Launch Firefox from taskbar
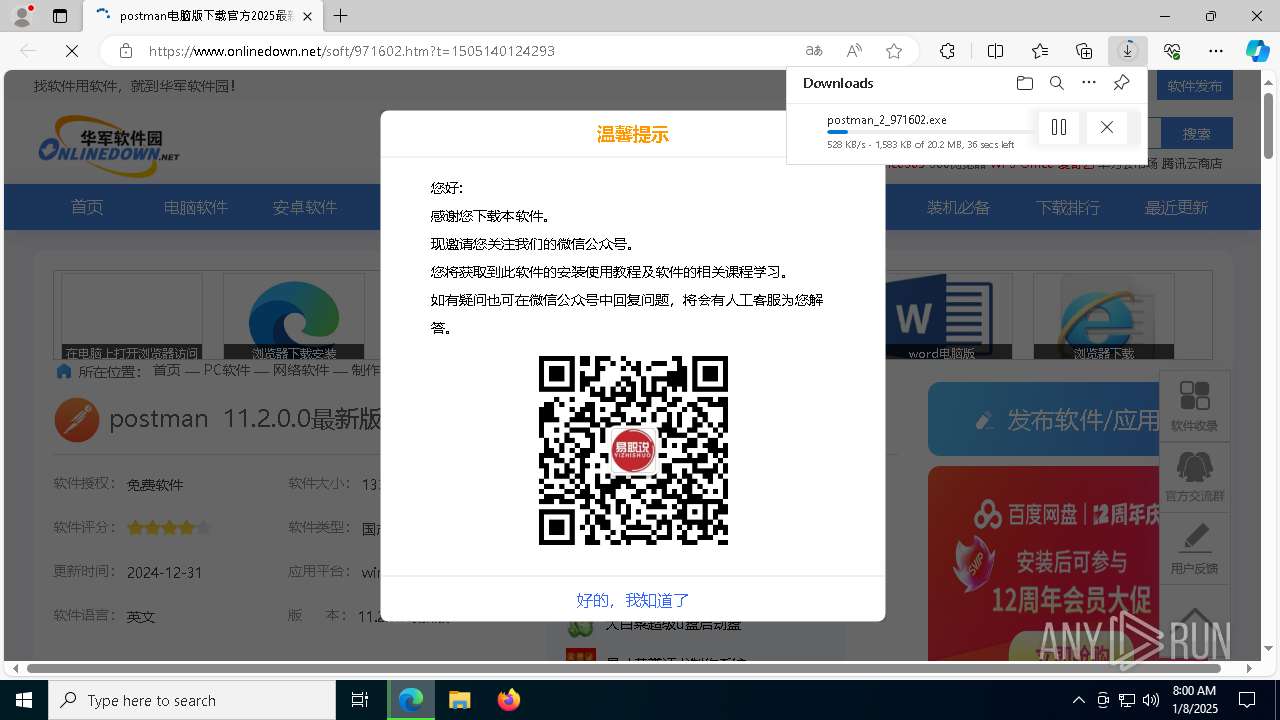 click(x=509, y=700)
